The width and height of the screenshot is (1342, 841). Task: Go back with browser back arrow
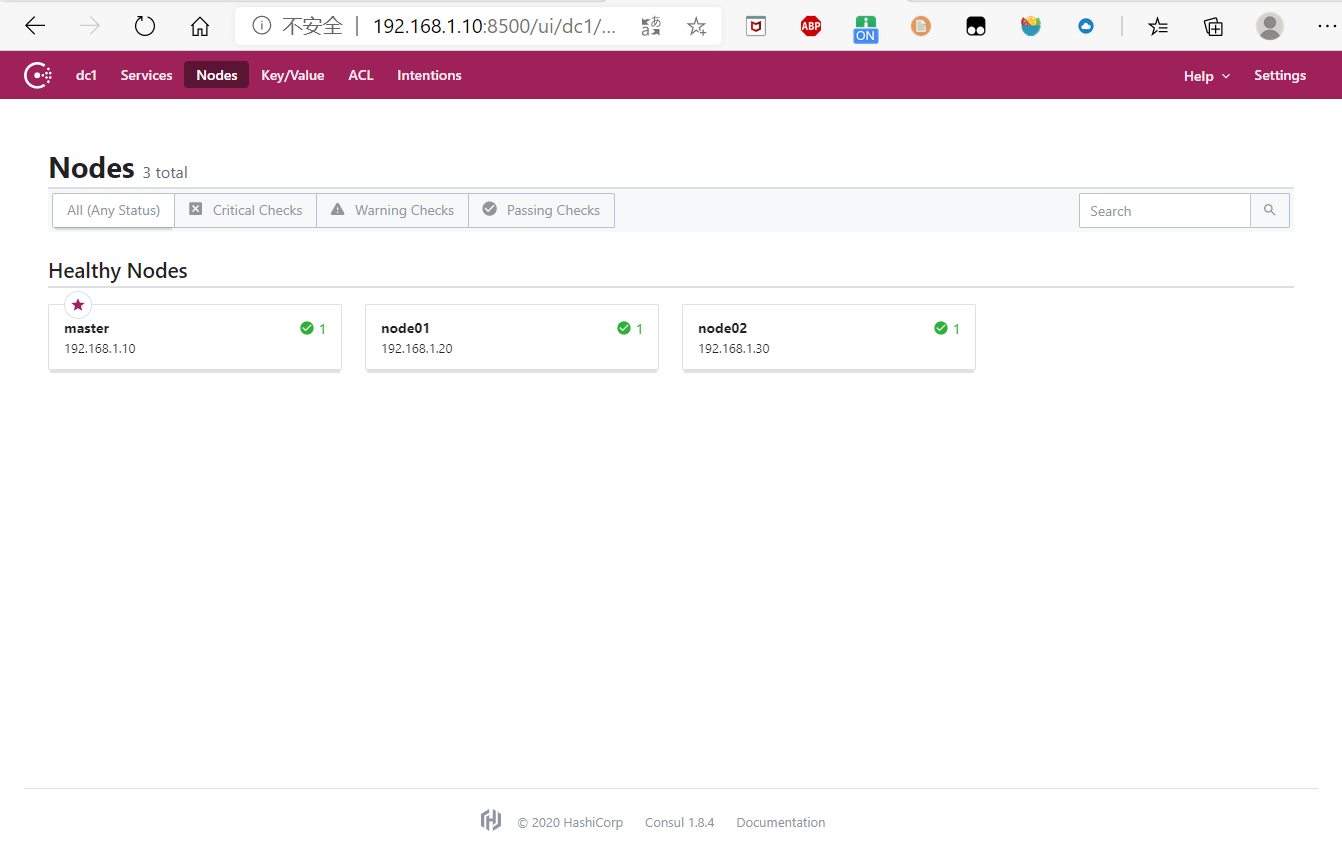pyautogui.click(x=35, y=27)
